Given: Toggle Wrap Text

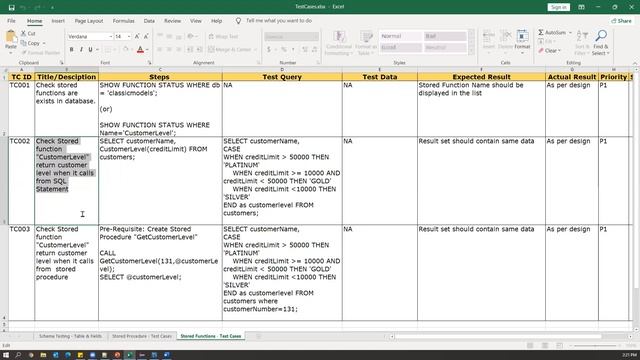Looking at the screenshot, I should point(223,36).
